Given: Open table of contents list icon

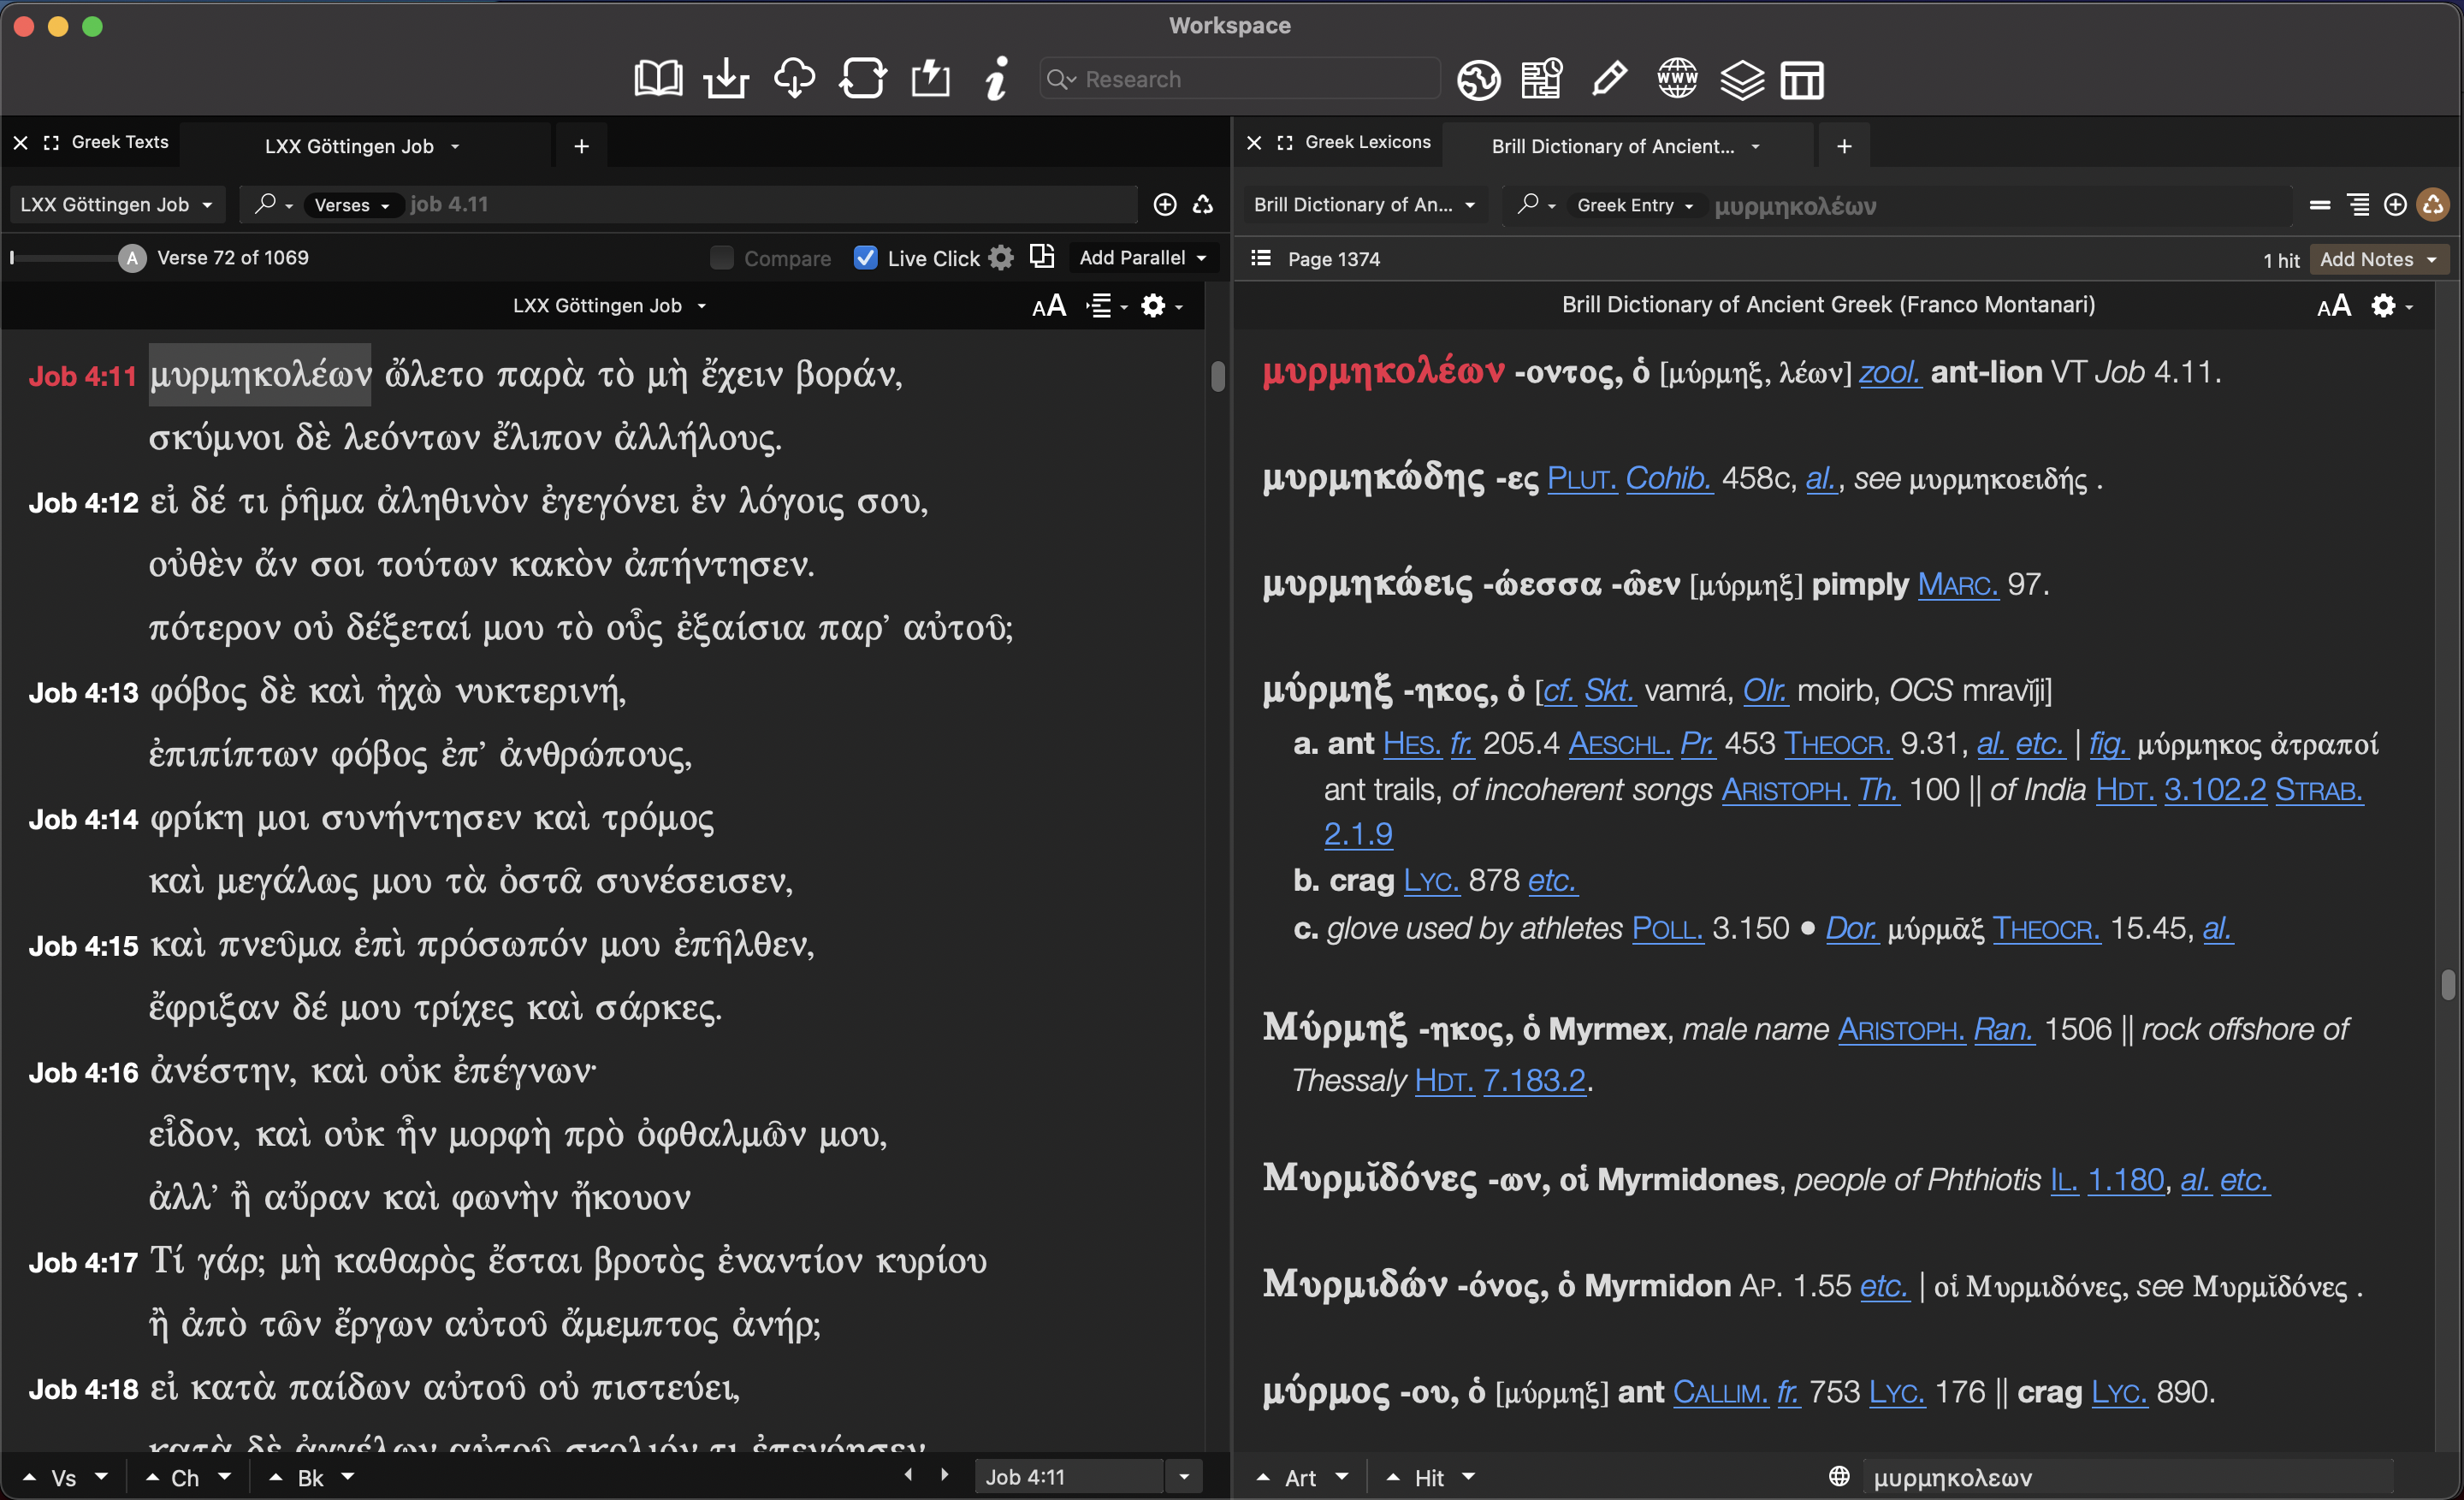Looking at the screenshot, I should [1261, 258].
